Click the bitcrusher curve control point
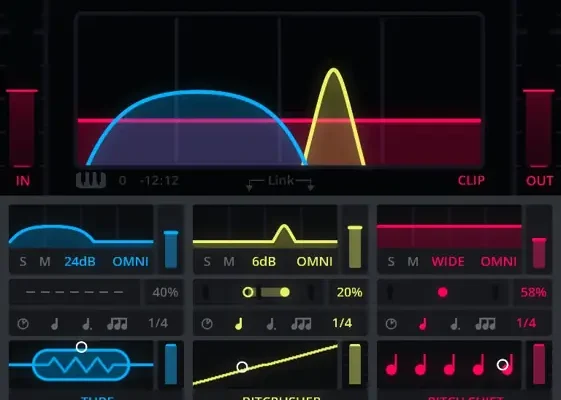This screenshot has height=400, width=561. 242,367
